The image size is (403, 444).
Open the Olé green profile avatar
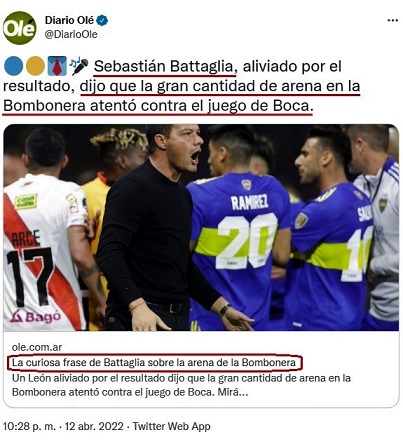point(20,28)
